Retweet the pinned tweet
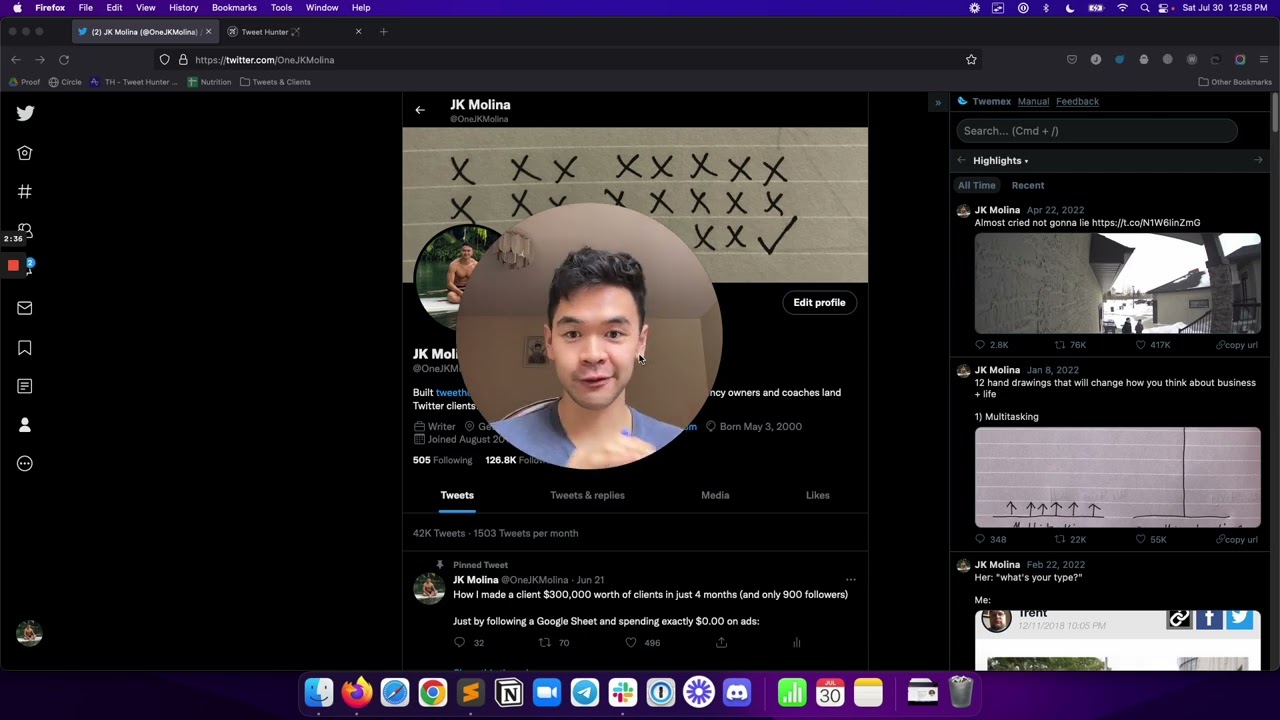This screenshot has width=1280, height=720. pos(545,643)
